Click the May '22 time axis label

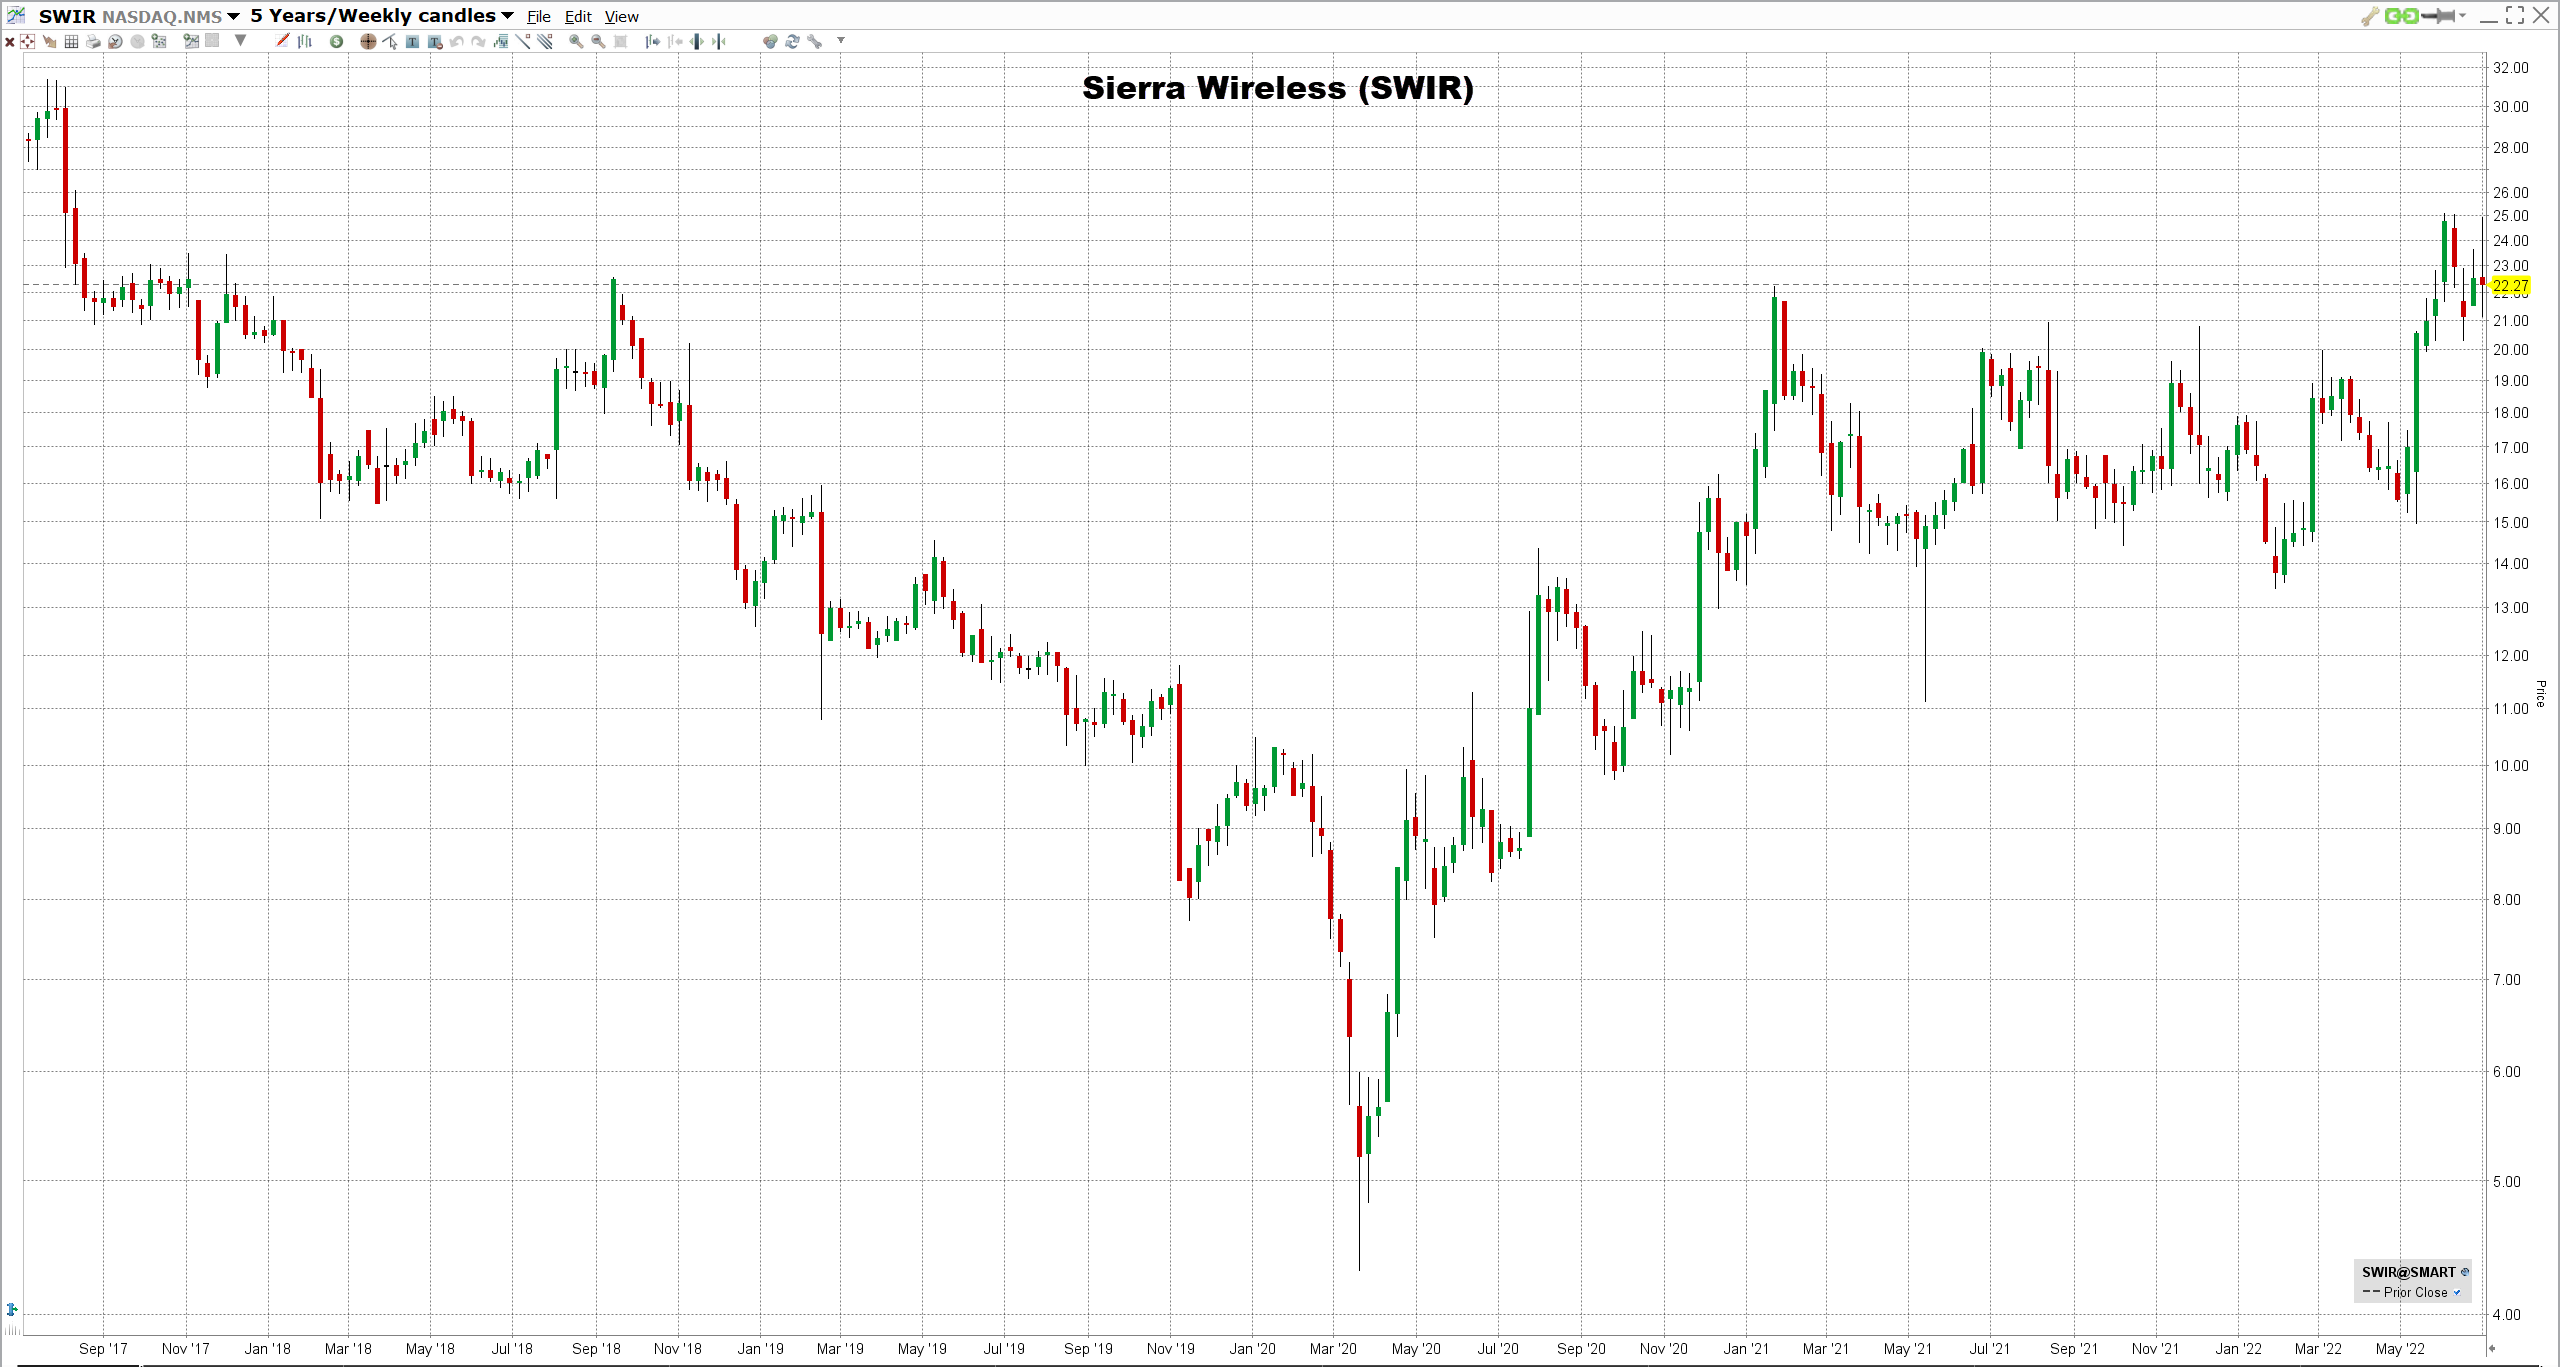click(2400, 1348)
